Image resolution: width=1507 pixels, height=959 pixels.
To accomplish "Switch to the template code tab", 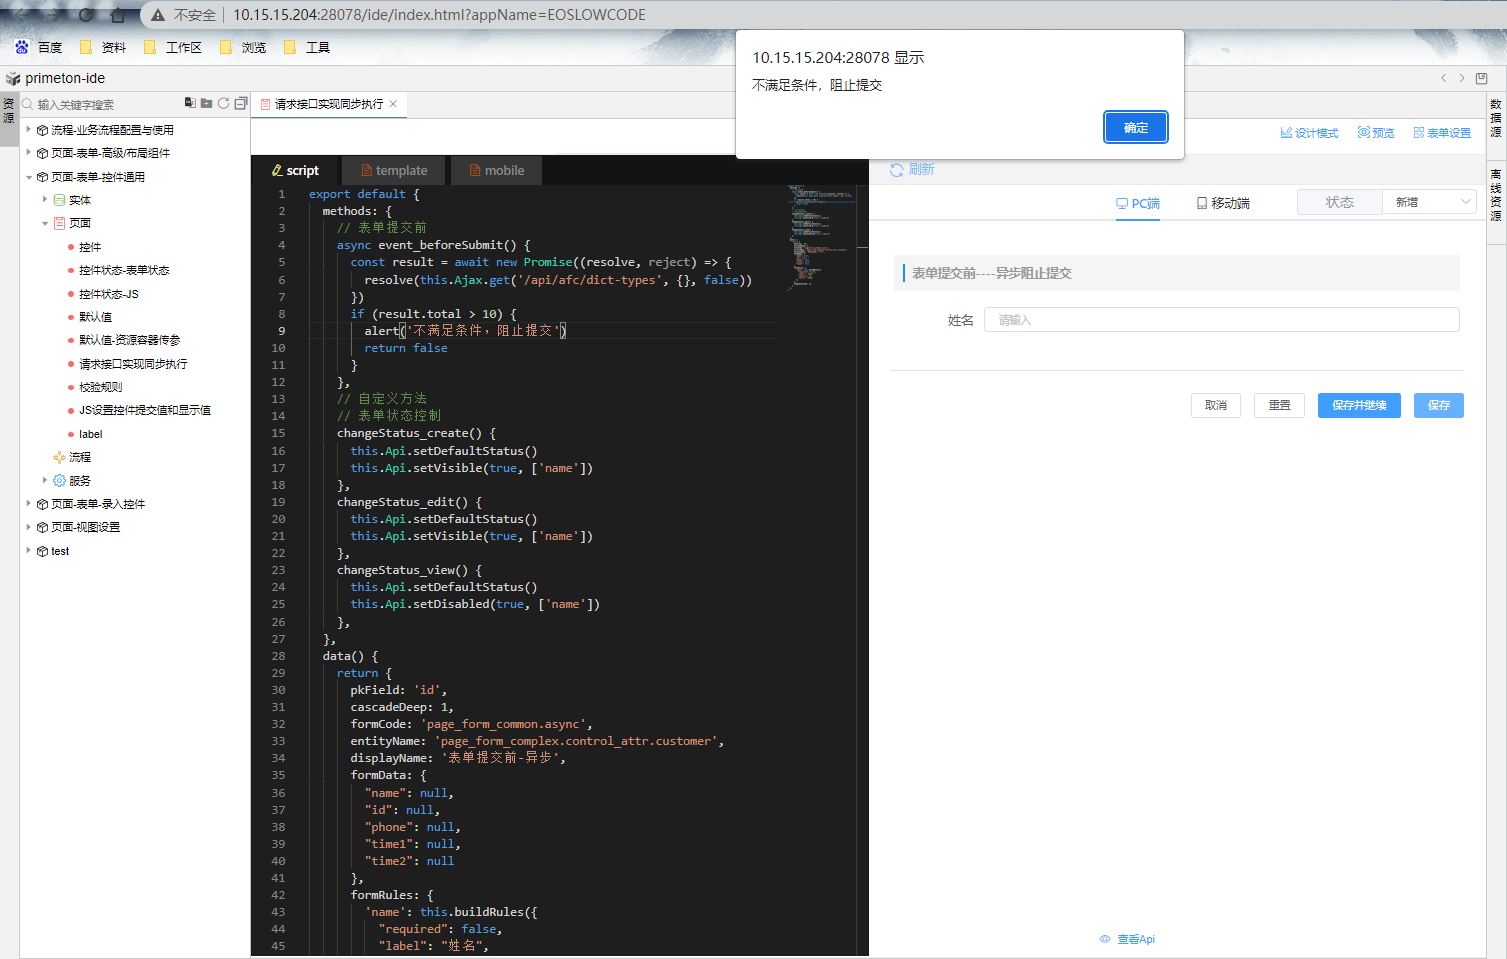I will coord(394,171).
